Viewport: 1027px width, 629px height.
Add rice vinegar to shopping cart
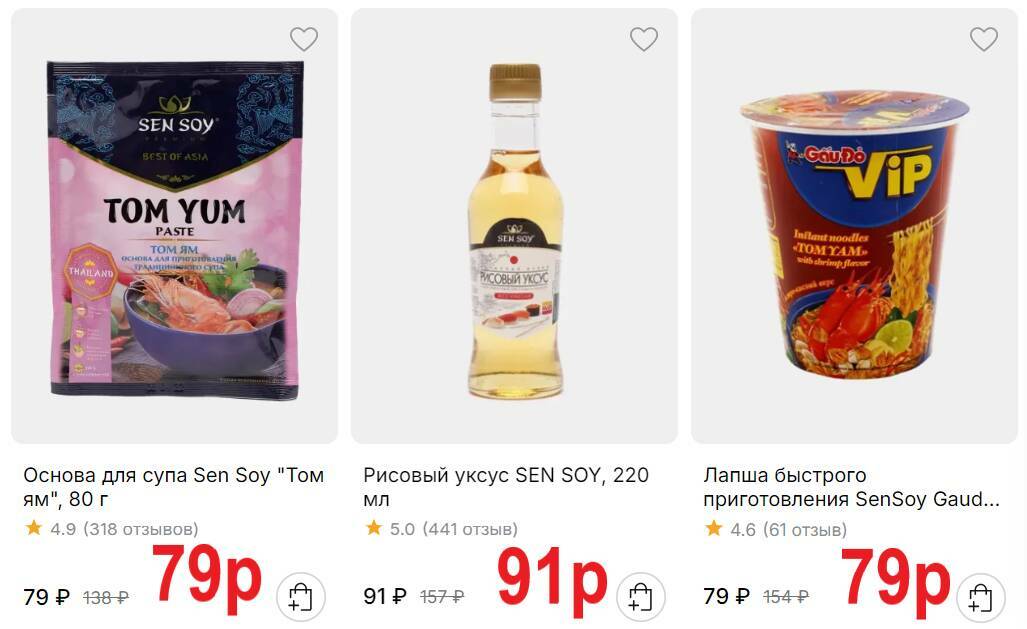pos(641,597)
